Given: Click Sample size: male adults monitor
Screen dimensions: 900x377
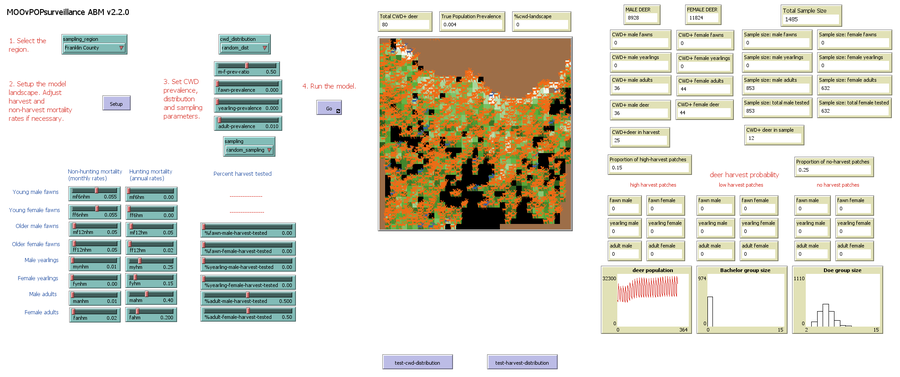Looking at the screenshot, I should pos(778,85).
